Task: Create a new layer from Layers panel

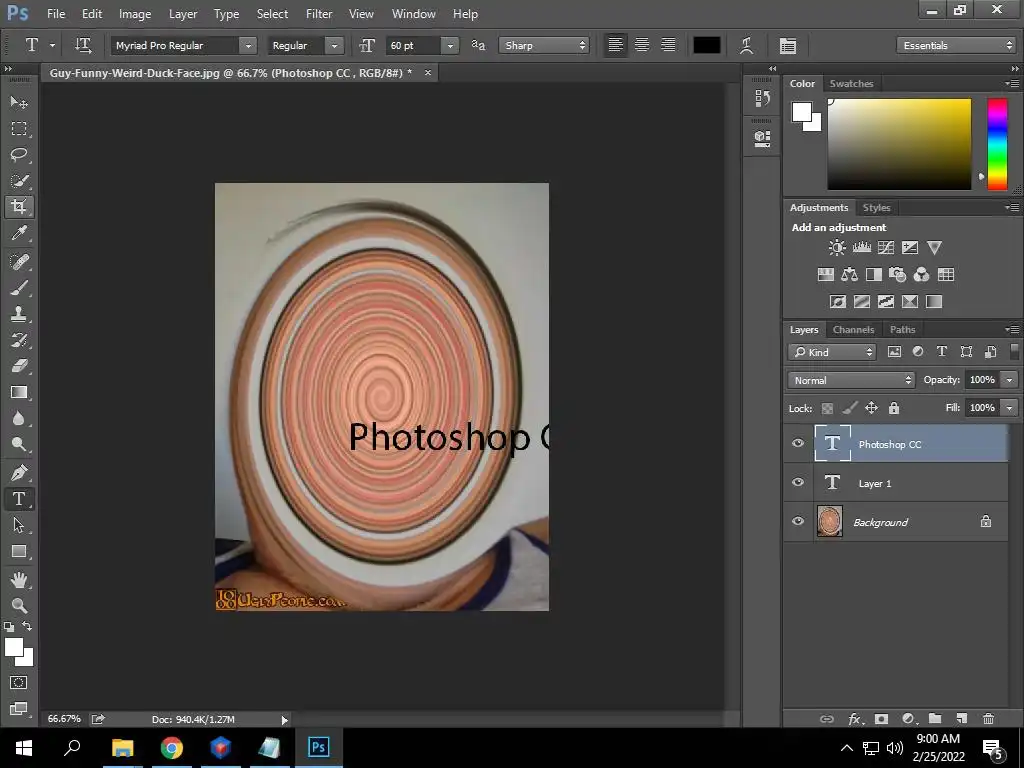Action: tap(961, 719)
